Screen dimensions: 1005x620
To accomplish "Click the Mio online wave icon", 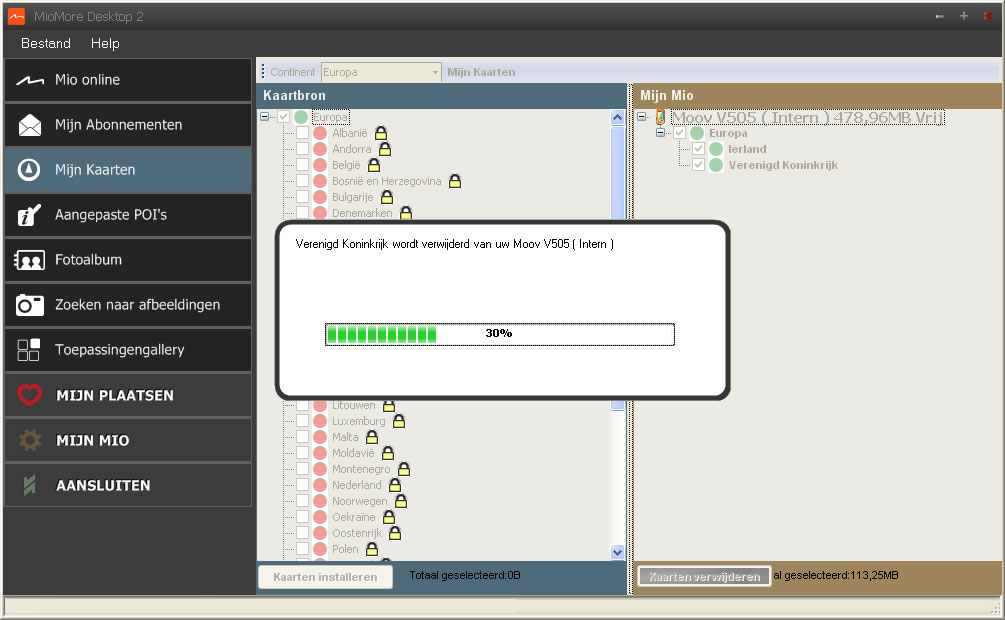I will [x=29, y=80].
